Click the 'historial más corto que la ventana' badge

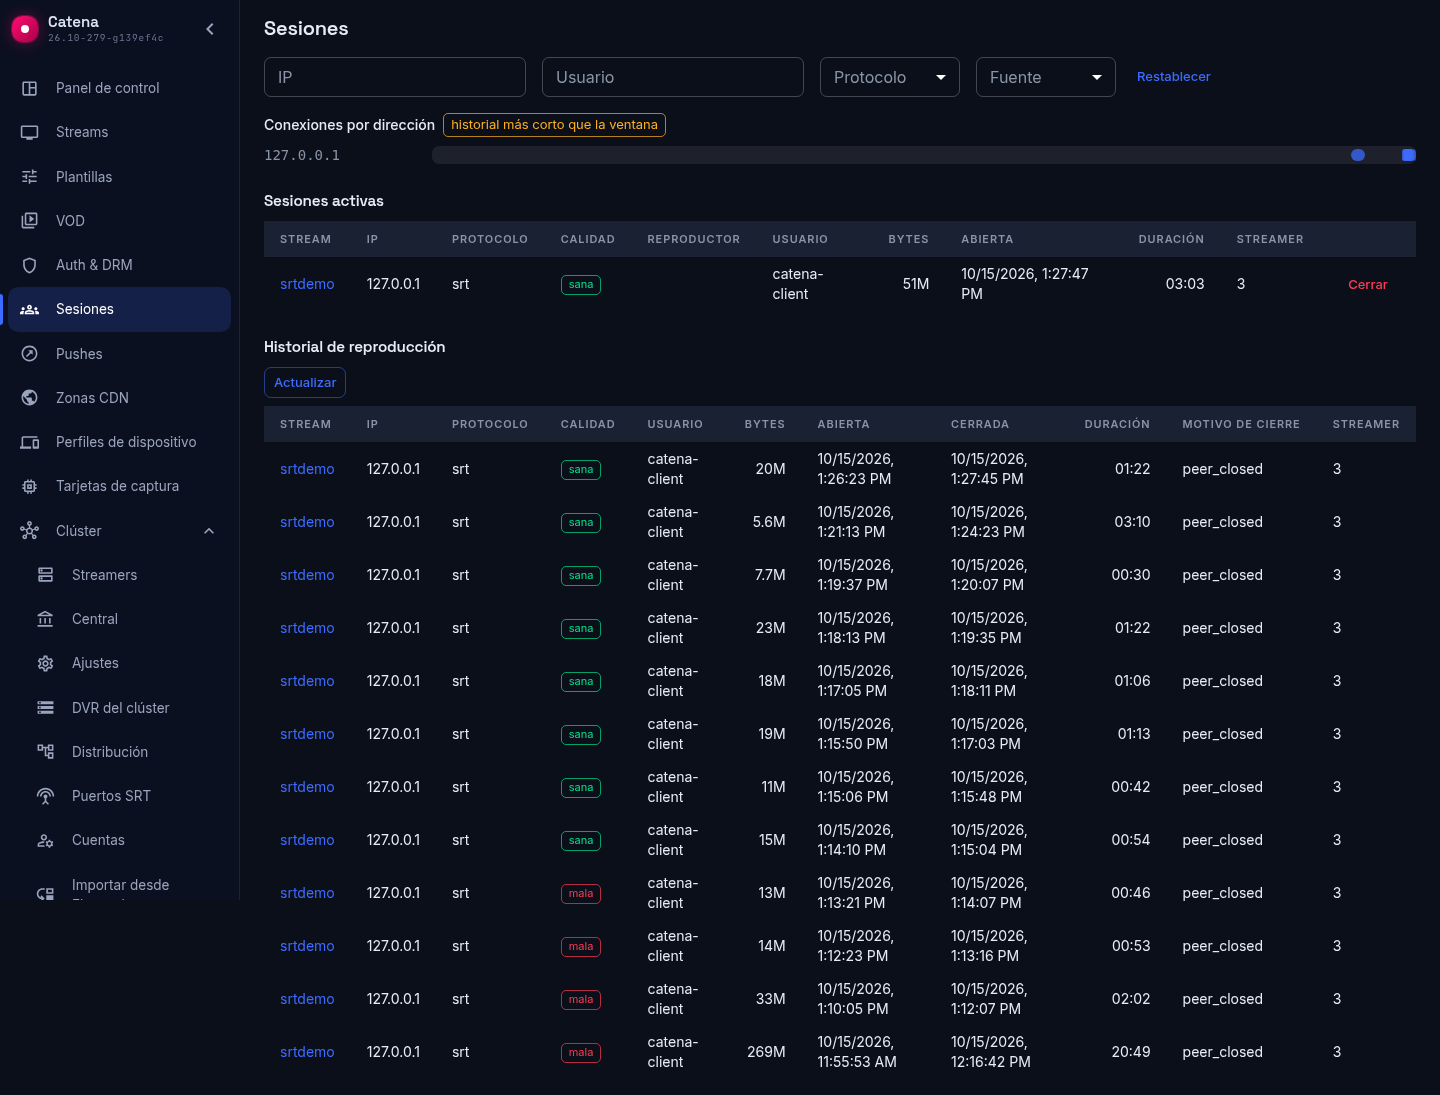(554, 125)
